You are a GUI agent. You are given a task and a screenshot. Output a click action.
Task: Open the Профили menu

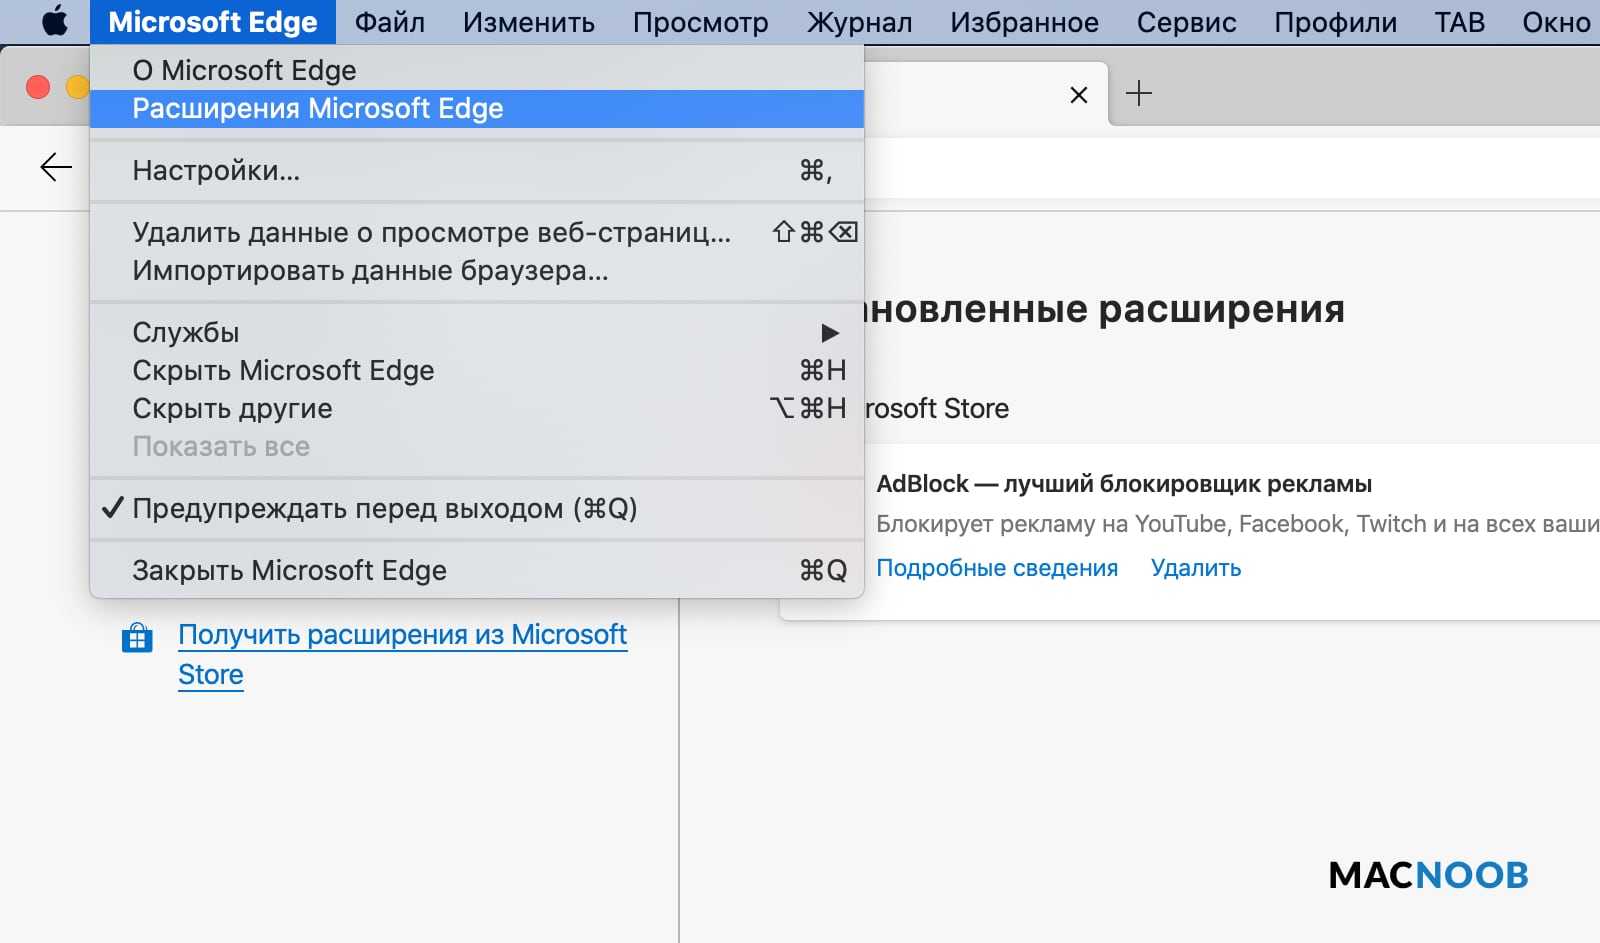pos(1336,22)
